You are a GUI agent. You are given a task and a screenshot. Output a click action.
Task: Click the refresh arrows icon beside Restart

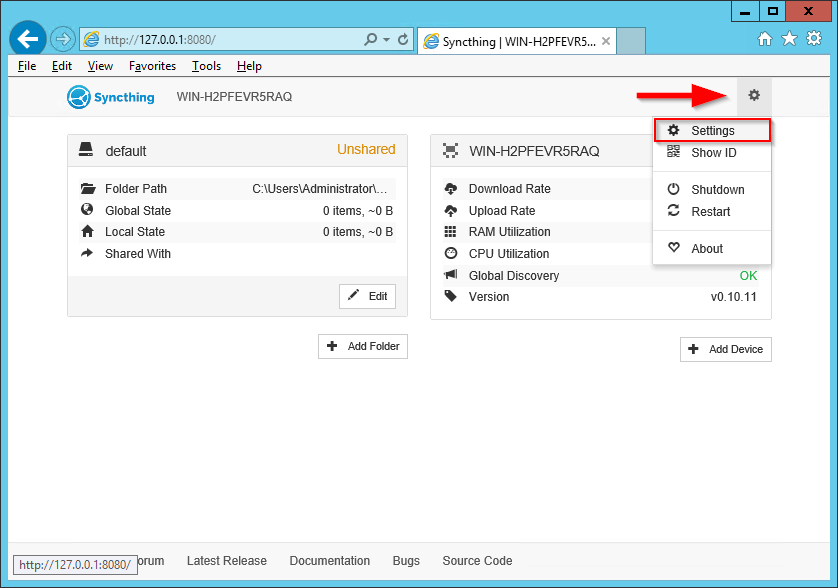(x=673, y=211)
